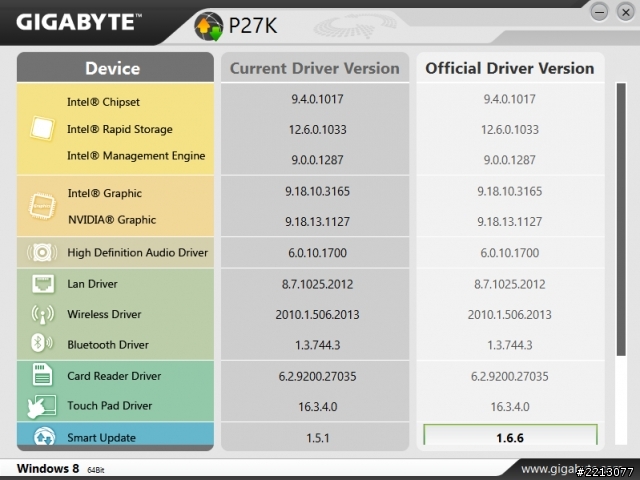The image size is (640, 480).
Task: Select the Intel® Chipset row label
Action: [x=103, y=102]
